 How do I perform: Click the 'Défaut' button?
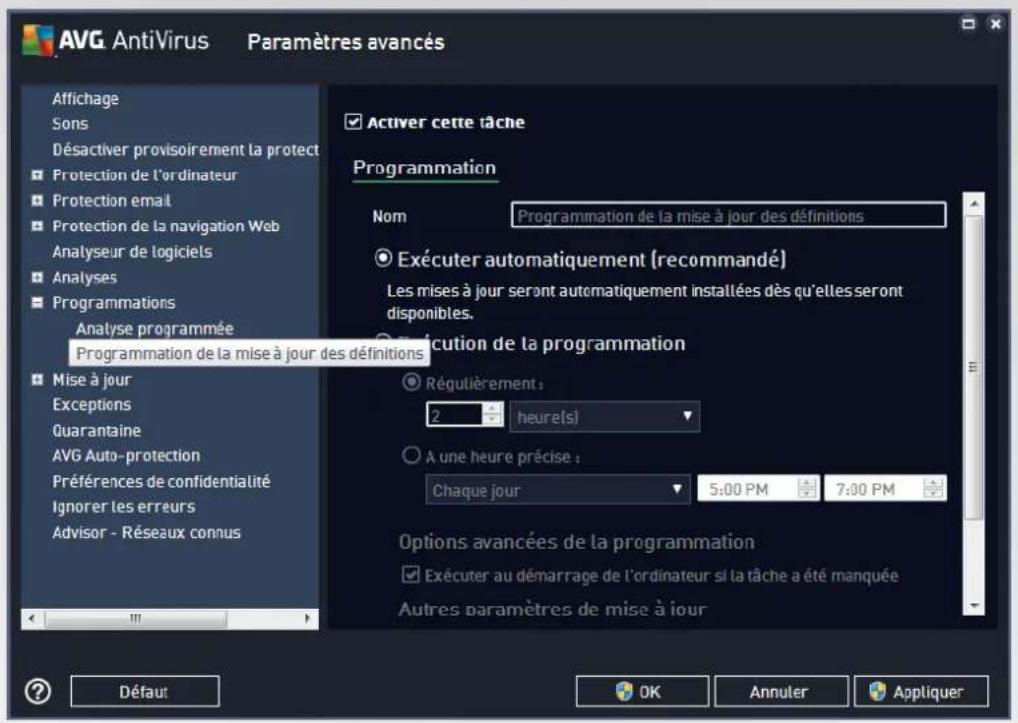[x=145, y=691]
